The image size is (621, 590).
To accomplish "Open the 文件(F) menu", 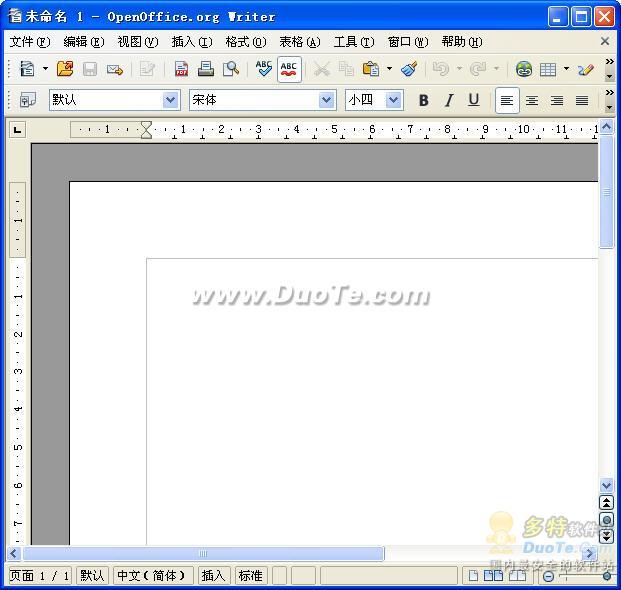I will tap(30, 42).
